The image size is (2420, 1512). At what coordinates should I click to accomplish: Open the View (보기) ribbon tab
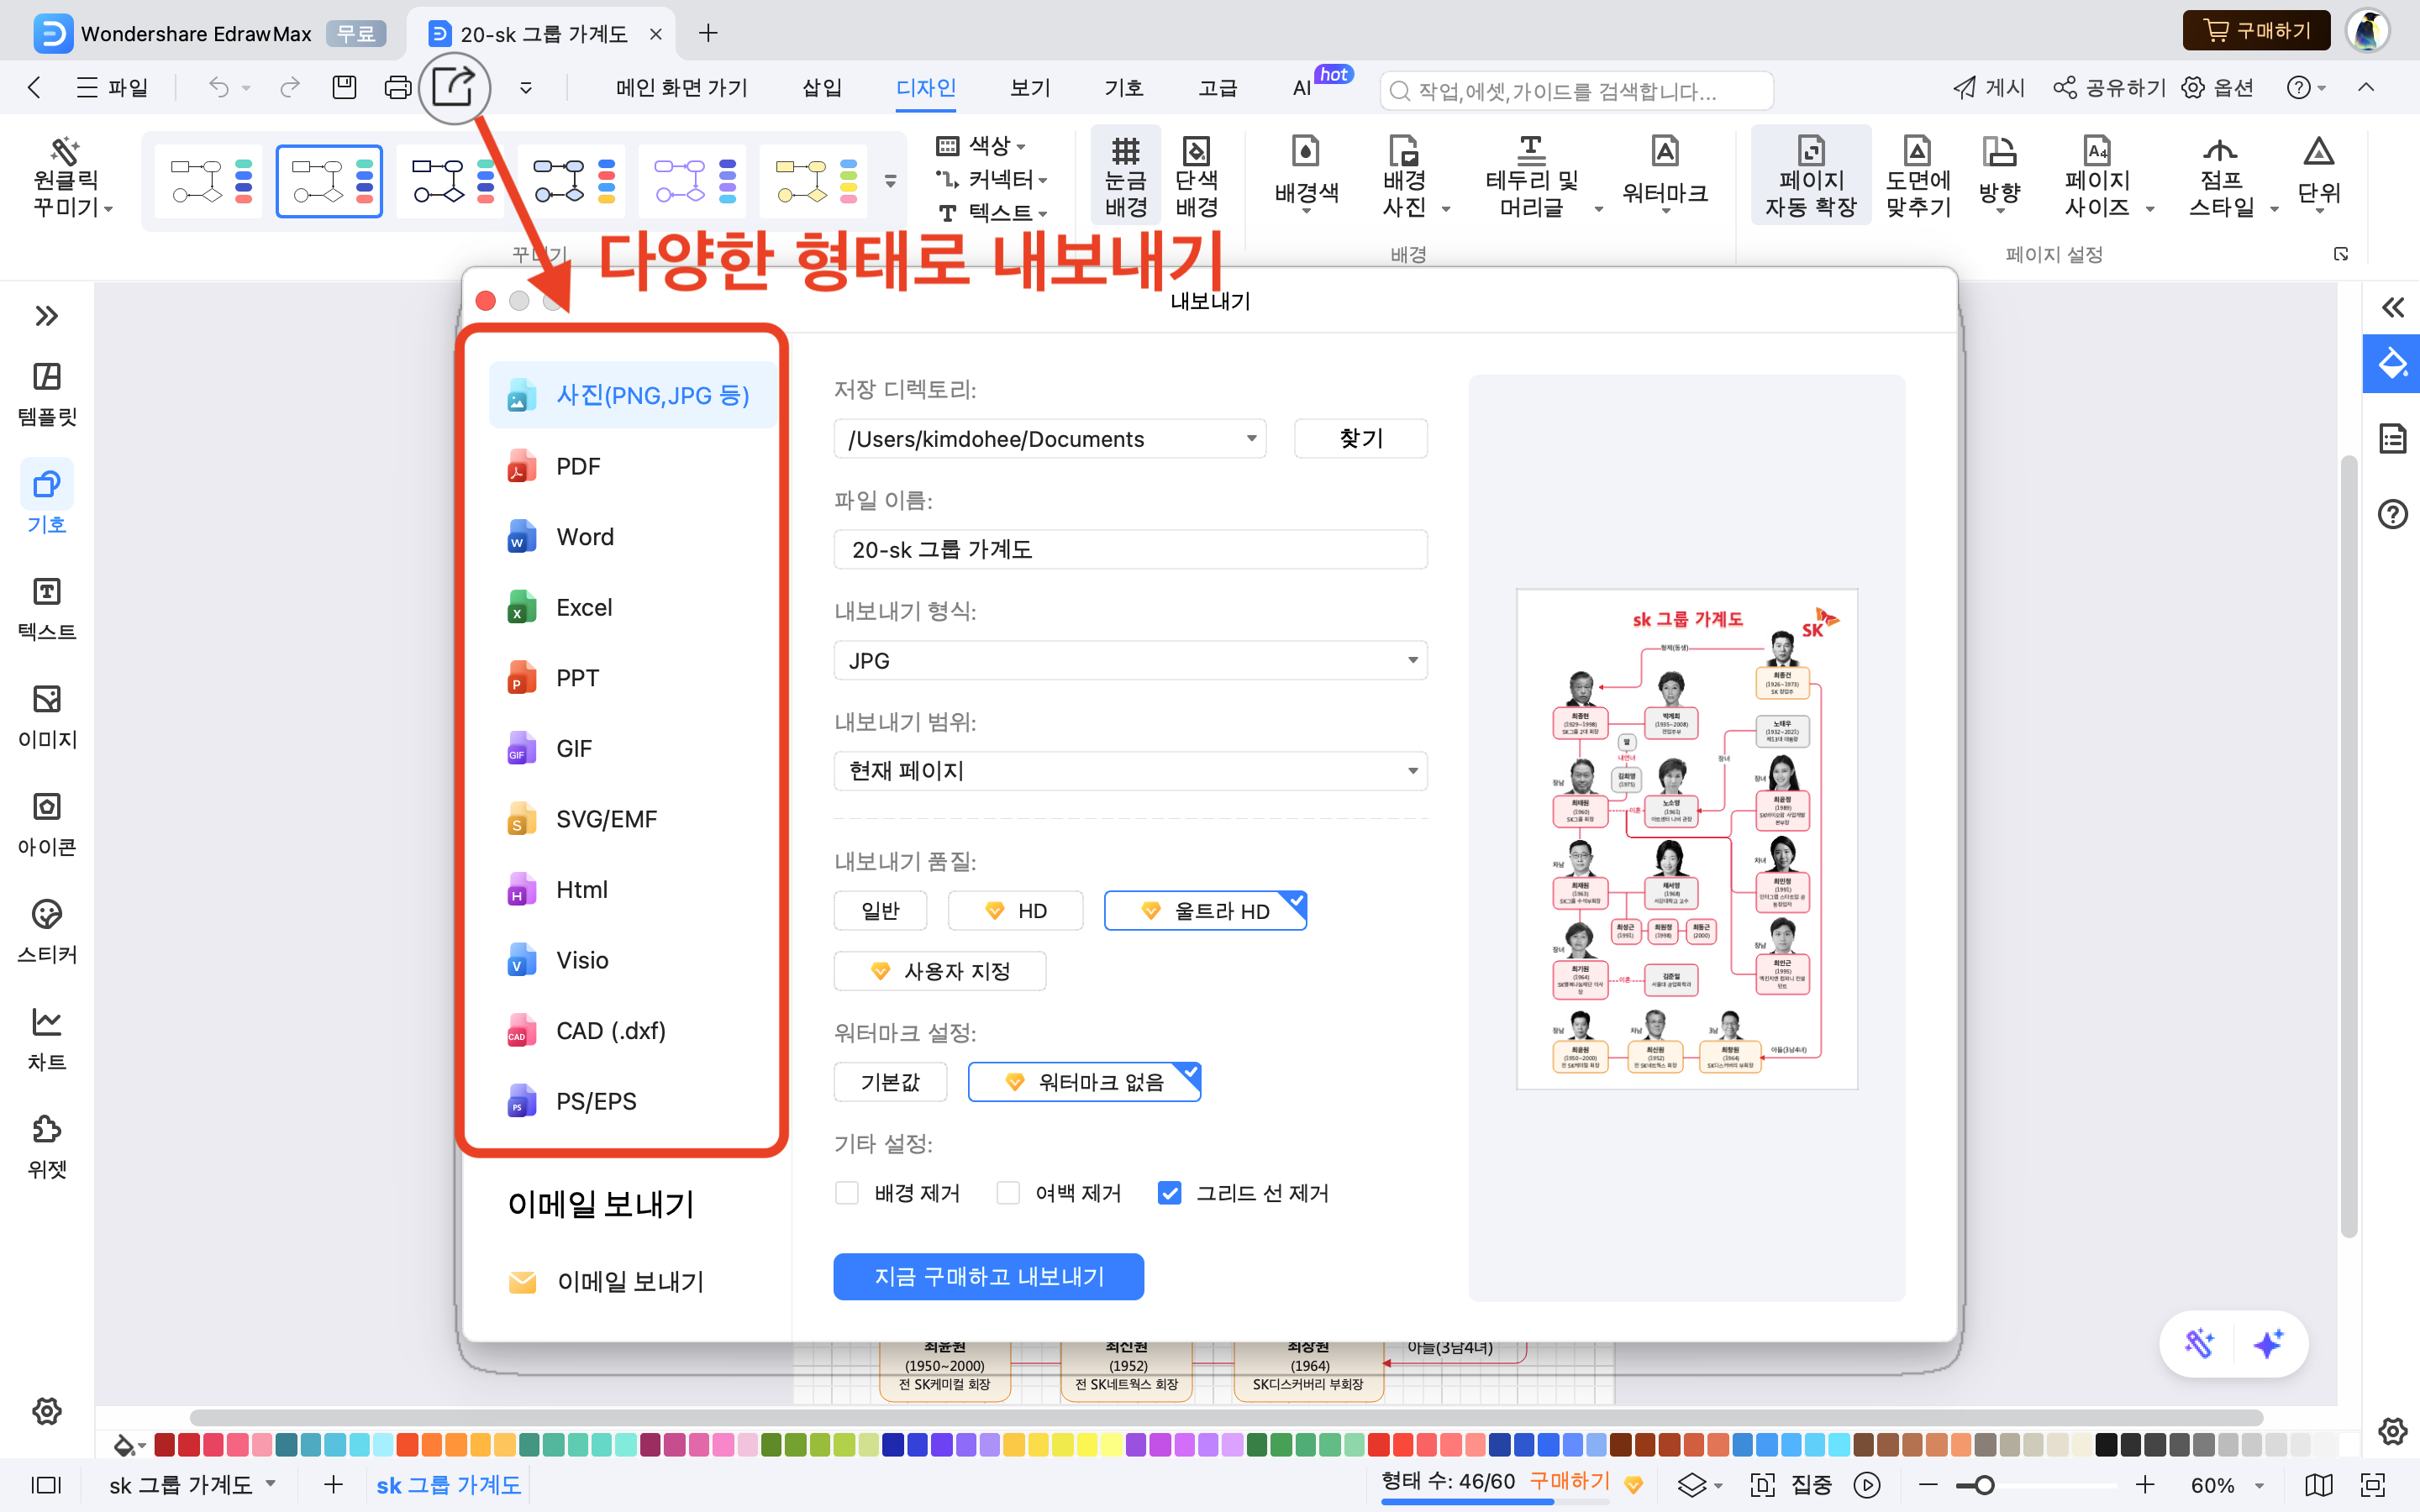(1029, 88)
